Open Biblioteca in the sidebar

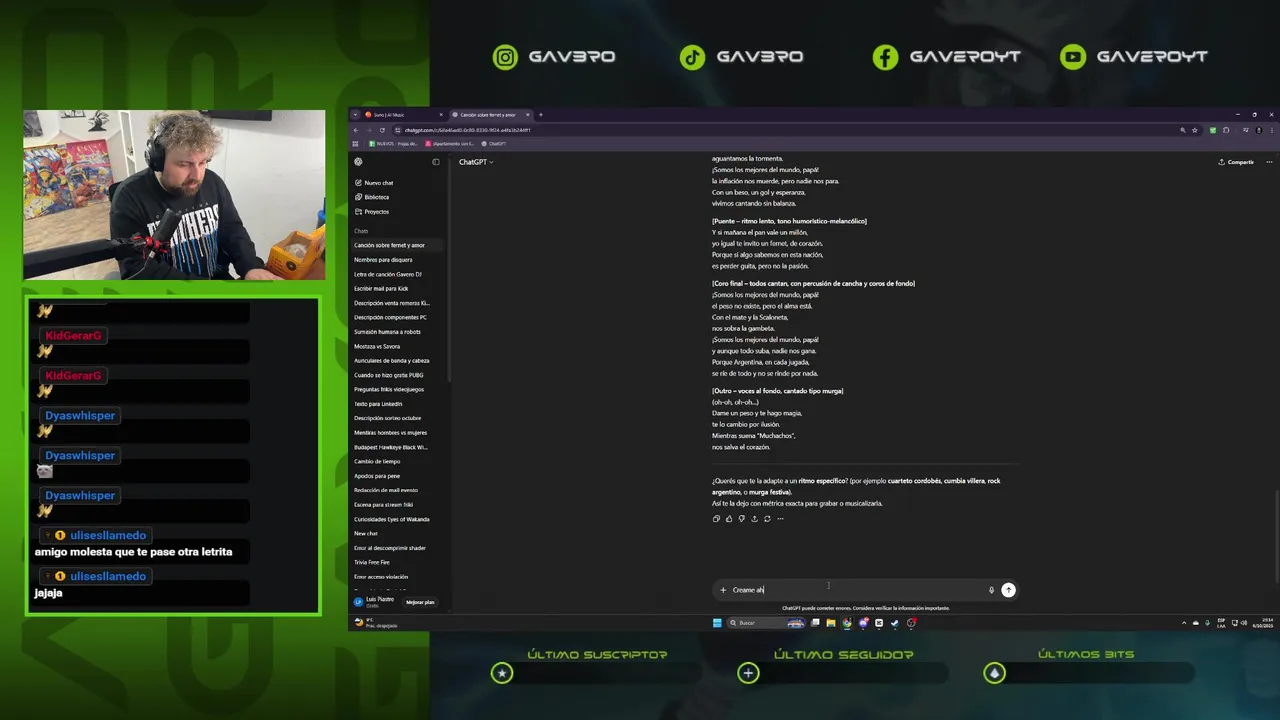(372, 197)
